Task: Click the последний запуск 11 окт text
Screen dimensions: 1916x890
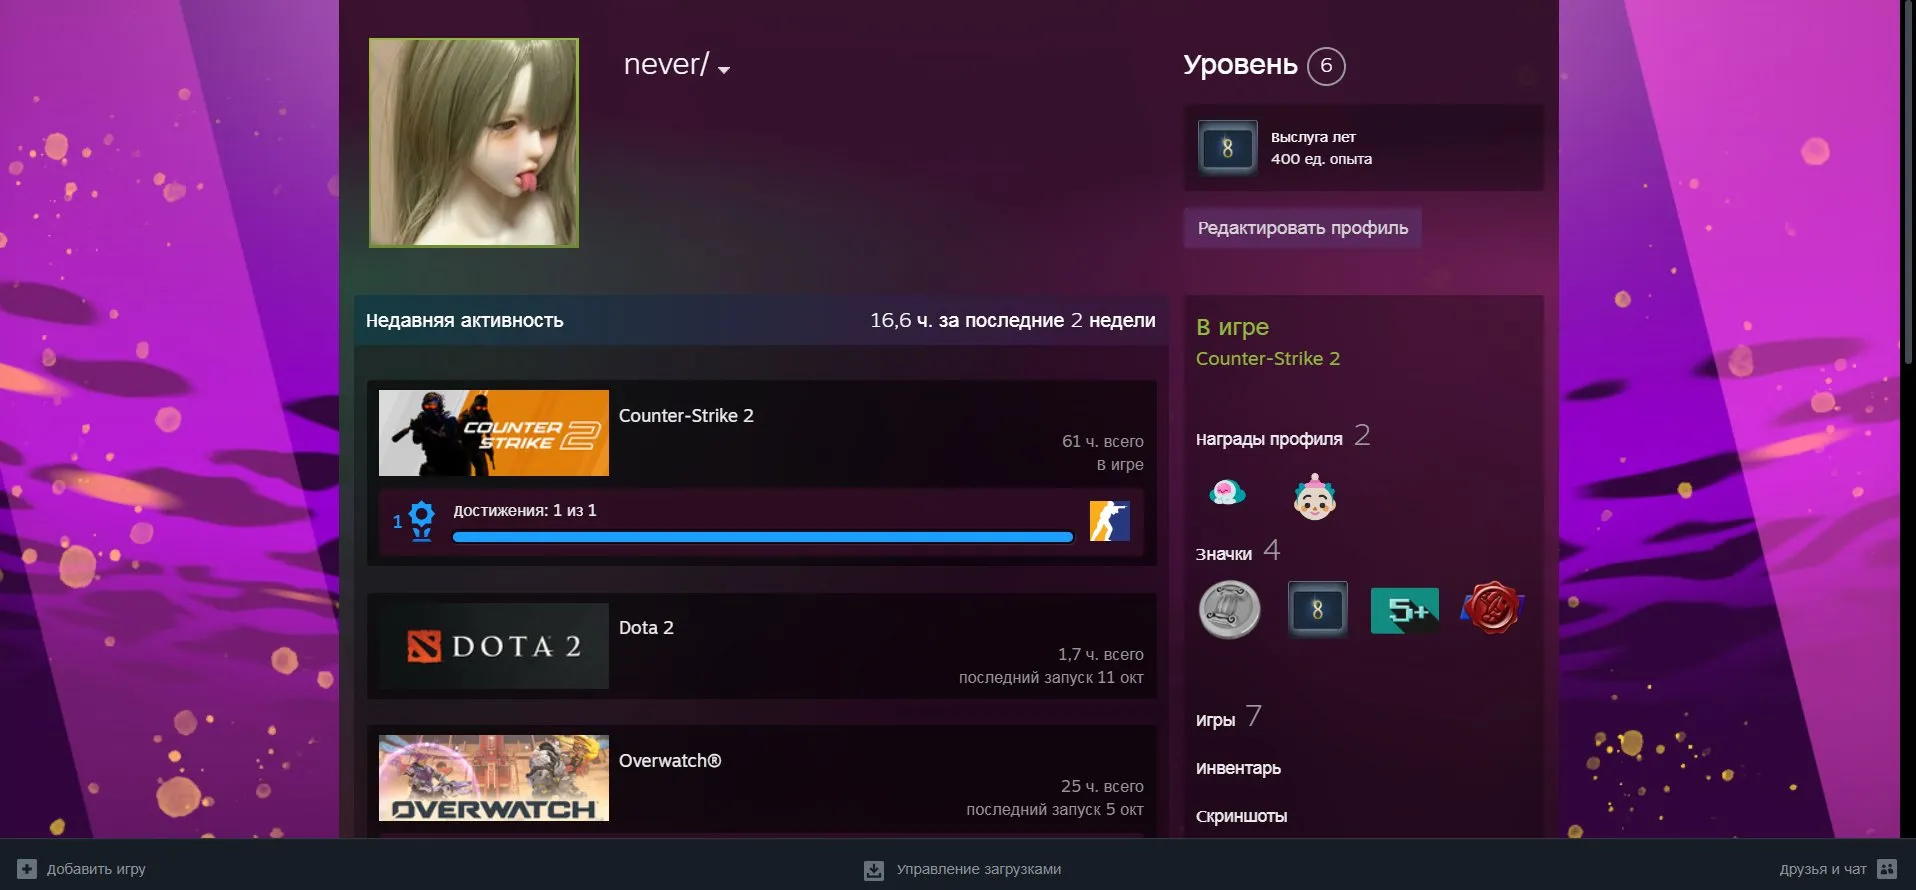Action: [1051, 677]
